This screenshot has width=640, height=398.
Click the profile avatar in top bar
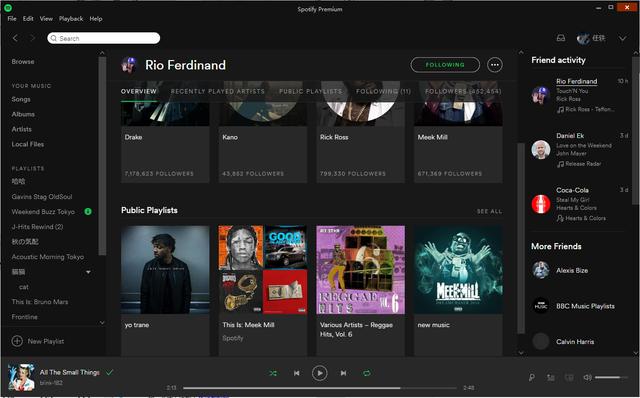(583, 38)
